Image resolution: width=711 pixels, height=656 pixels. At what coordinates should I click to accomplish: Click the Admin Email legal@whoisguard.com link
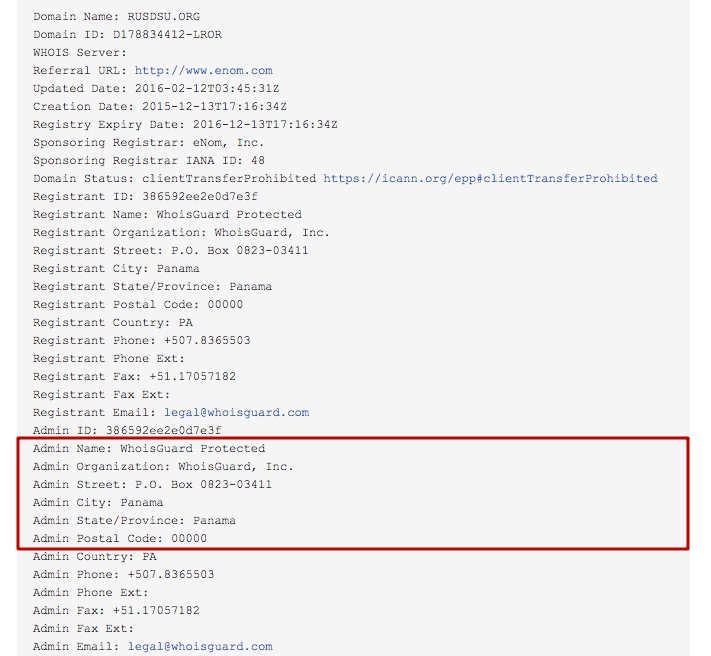(x=200, y=646)
